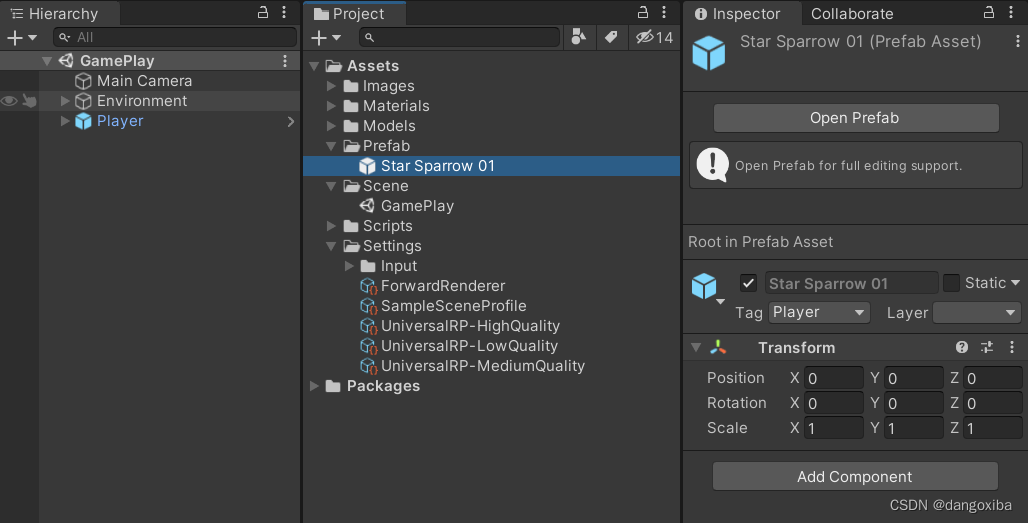Toggle Environment picking hand icon
This screenshot has height=523, width=1028.
[30, 101]
